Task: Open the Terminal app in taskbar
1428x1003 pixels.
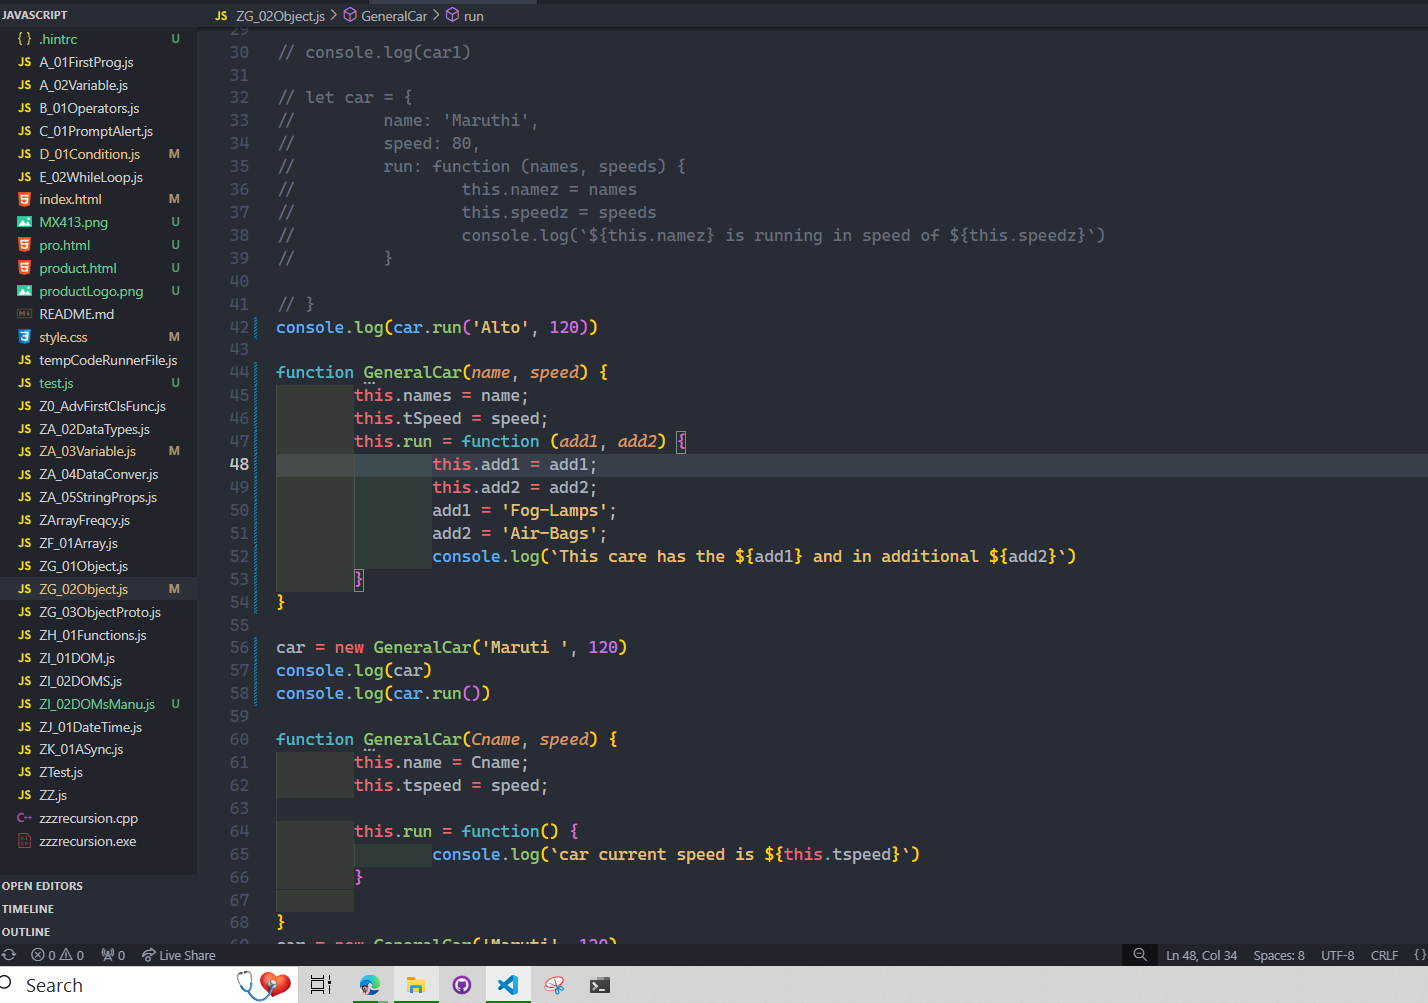Action: 599,985
